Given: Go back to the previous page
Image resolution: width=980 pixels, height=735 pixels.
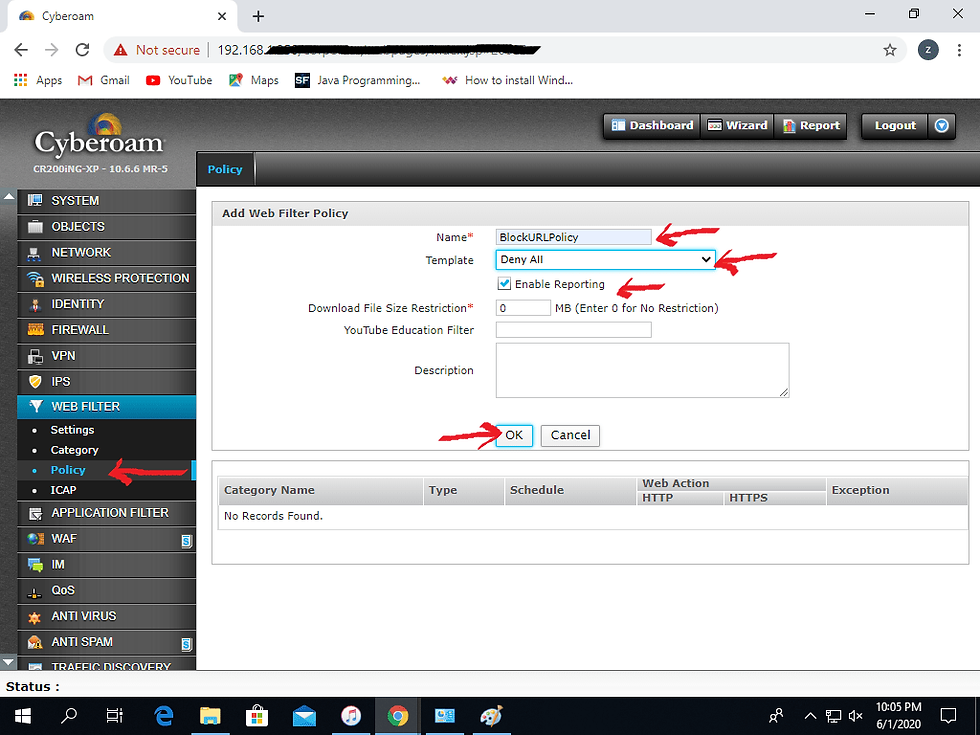Looking at the screenshot, I should (x=21, y=50).
